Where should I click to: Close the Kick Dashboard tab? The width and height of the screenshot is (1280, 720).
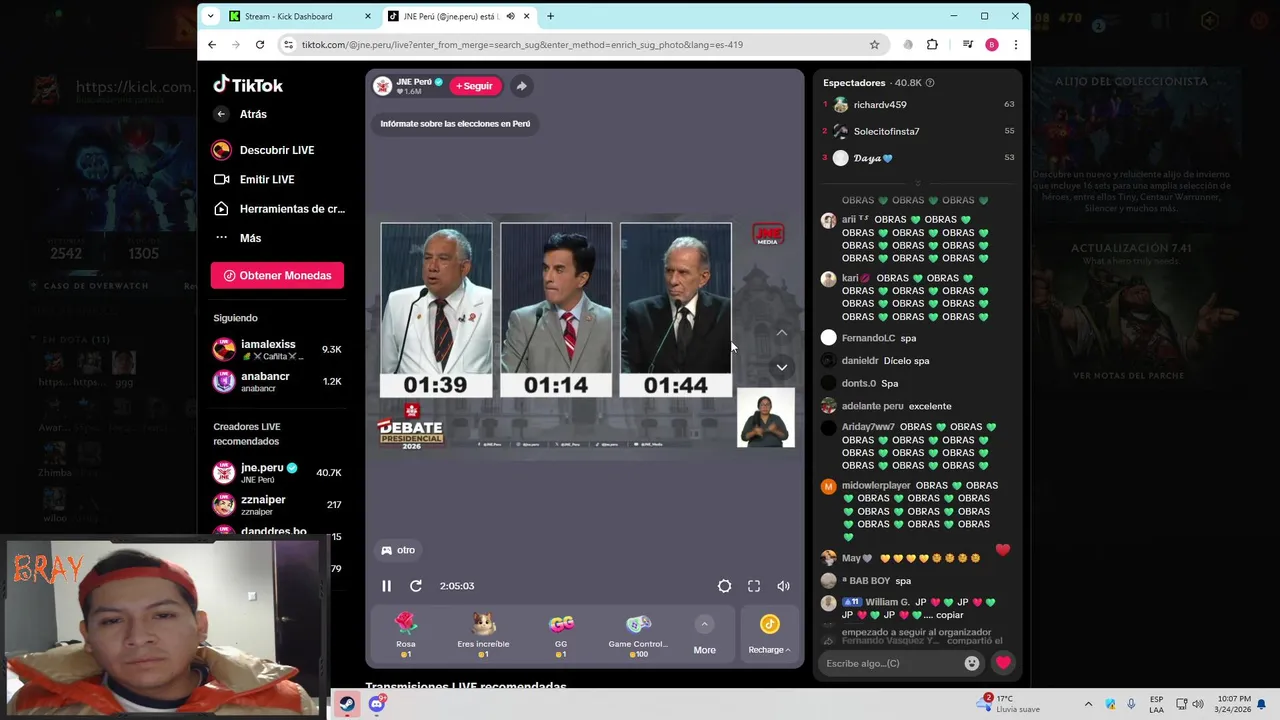click(368, 16)
